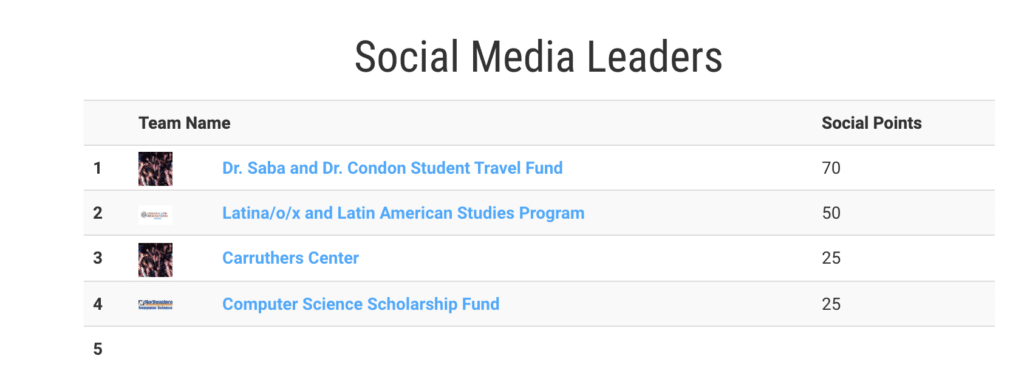Select Computer Science Scholarship Fund's 25 points
The height and width of the screenshot is (373, 1024).
point(831,304)
